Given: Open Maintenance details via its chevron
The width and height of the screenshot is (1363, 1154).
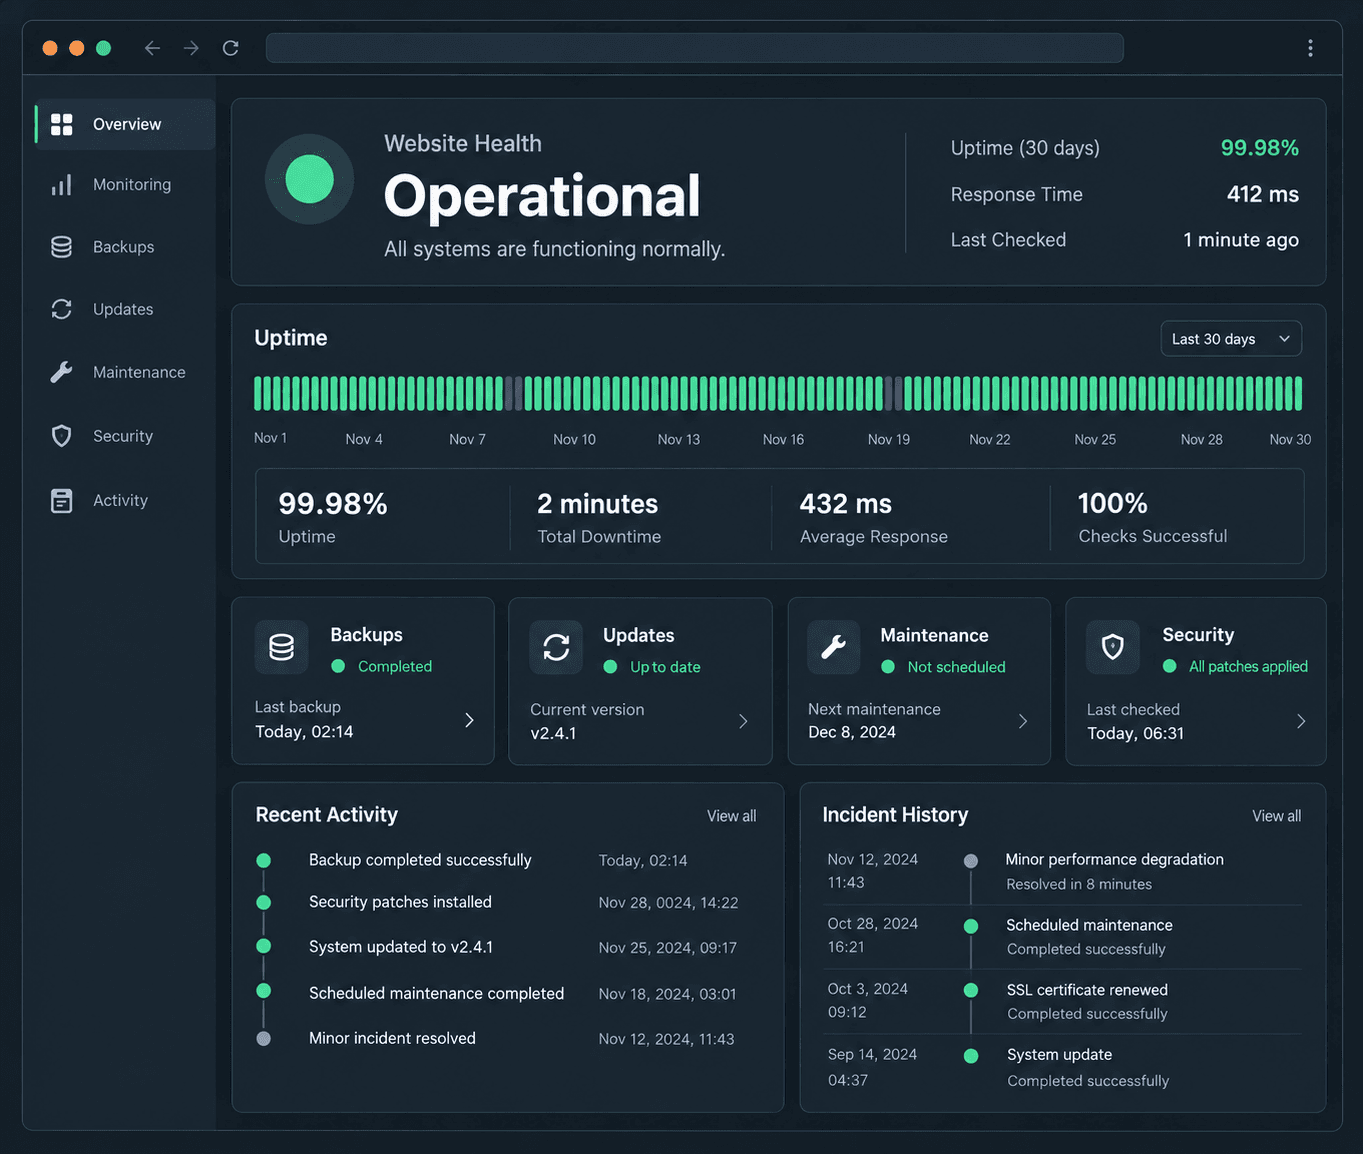Looking at the screenshot, I should click(1023, 721).
